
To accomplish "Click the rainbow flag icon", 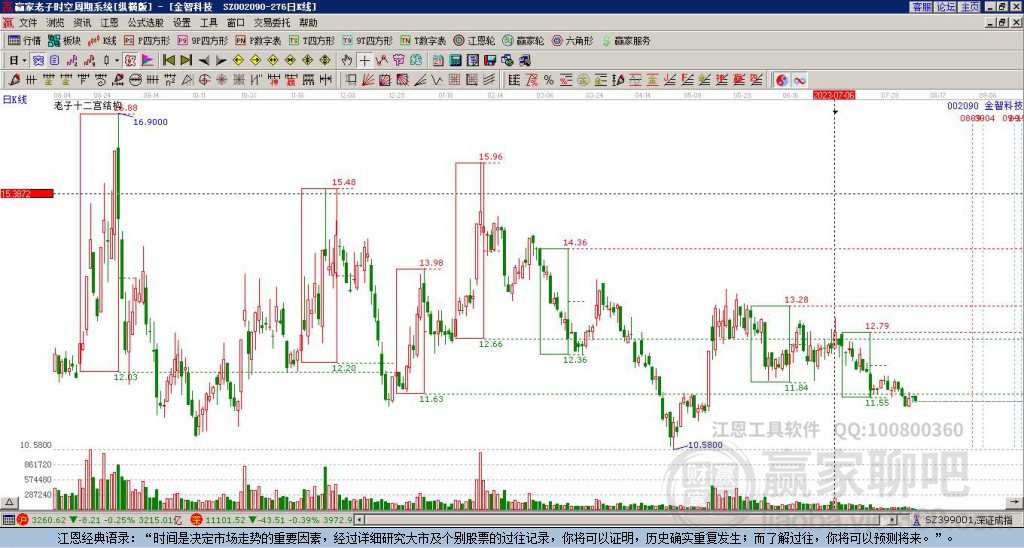I will (148, 61).
